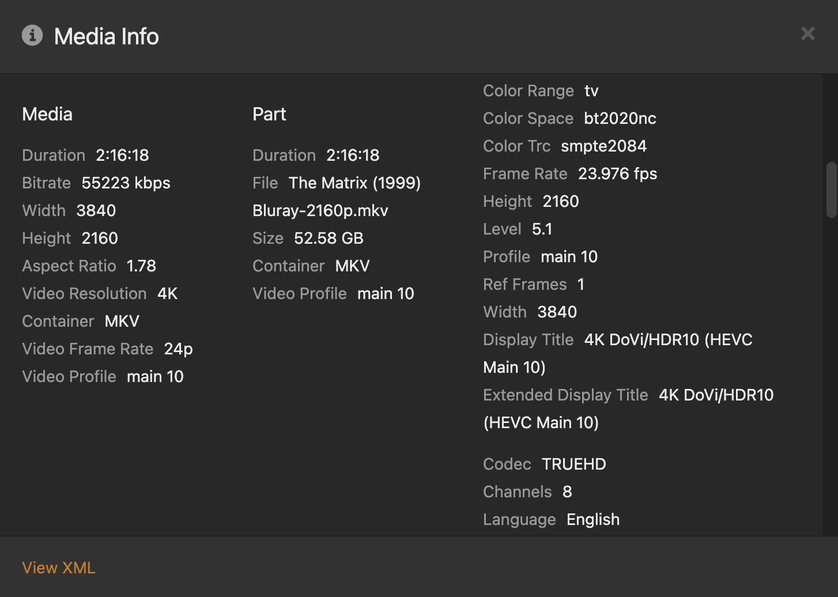
Task: Click the Channels 8 value
Action: click(x=567, y=492)
